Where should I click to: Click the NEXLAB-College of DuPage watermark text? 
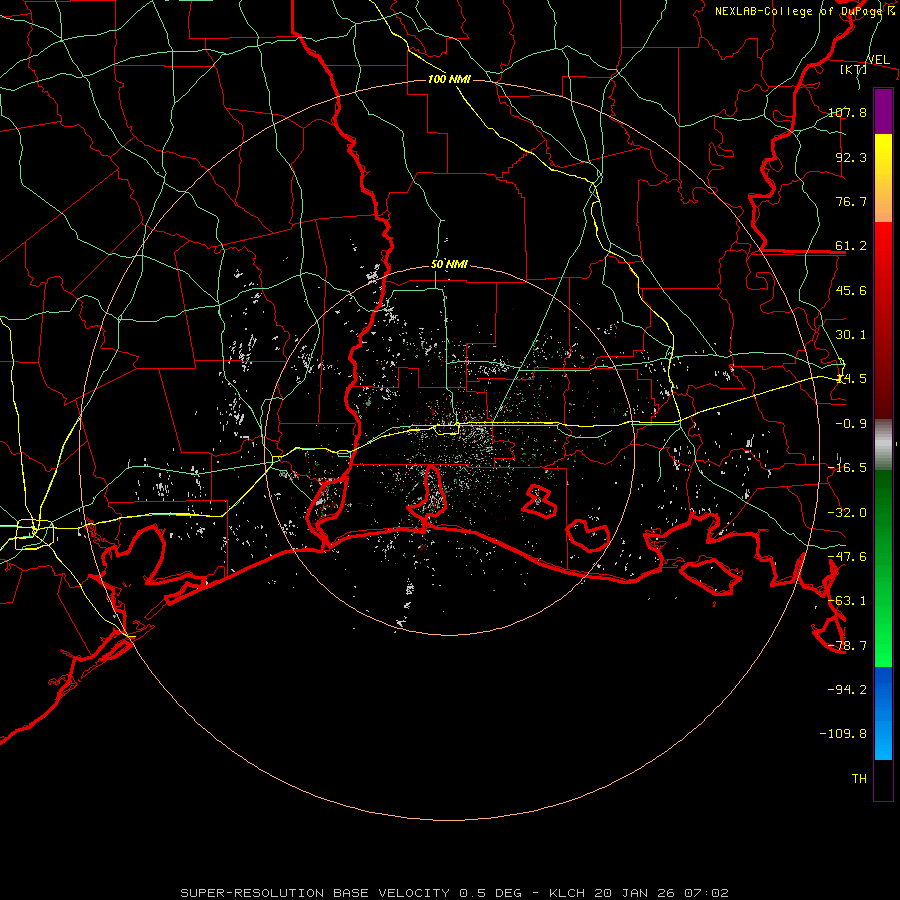click(x=804, y=11)
